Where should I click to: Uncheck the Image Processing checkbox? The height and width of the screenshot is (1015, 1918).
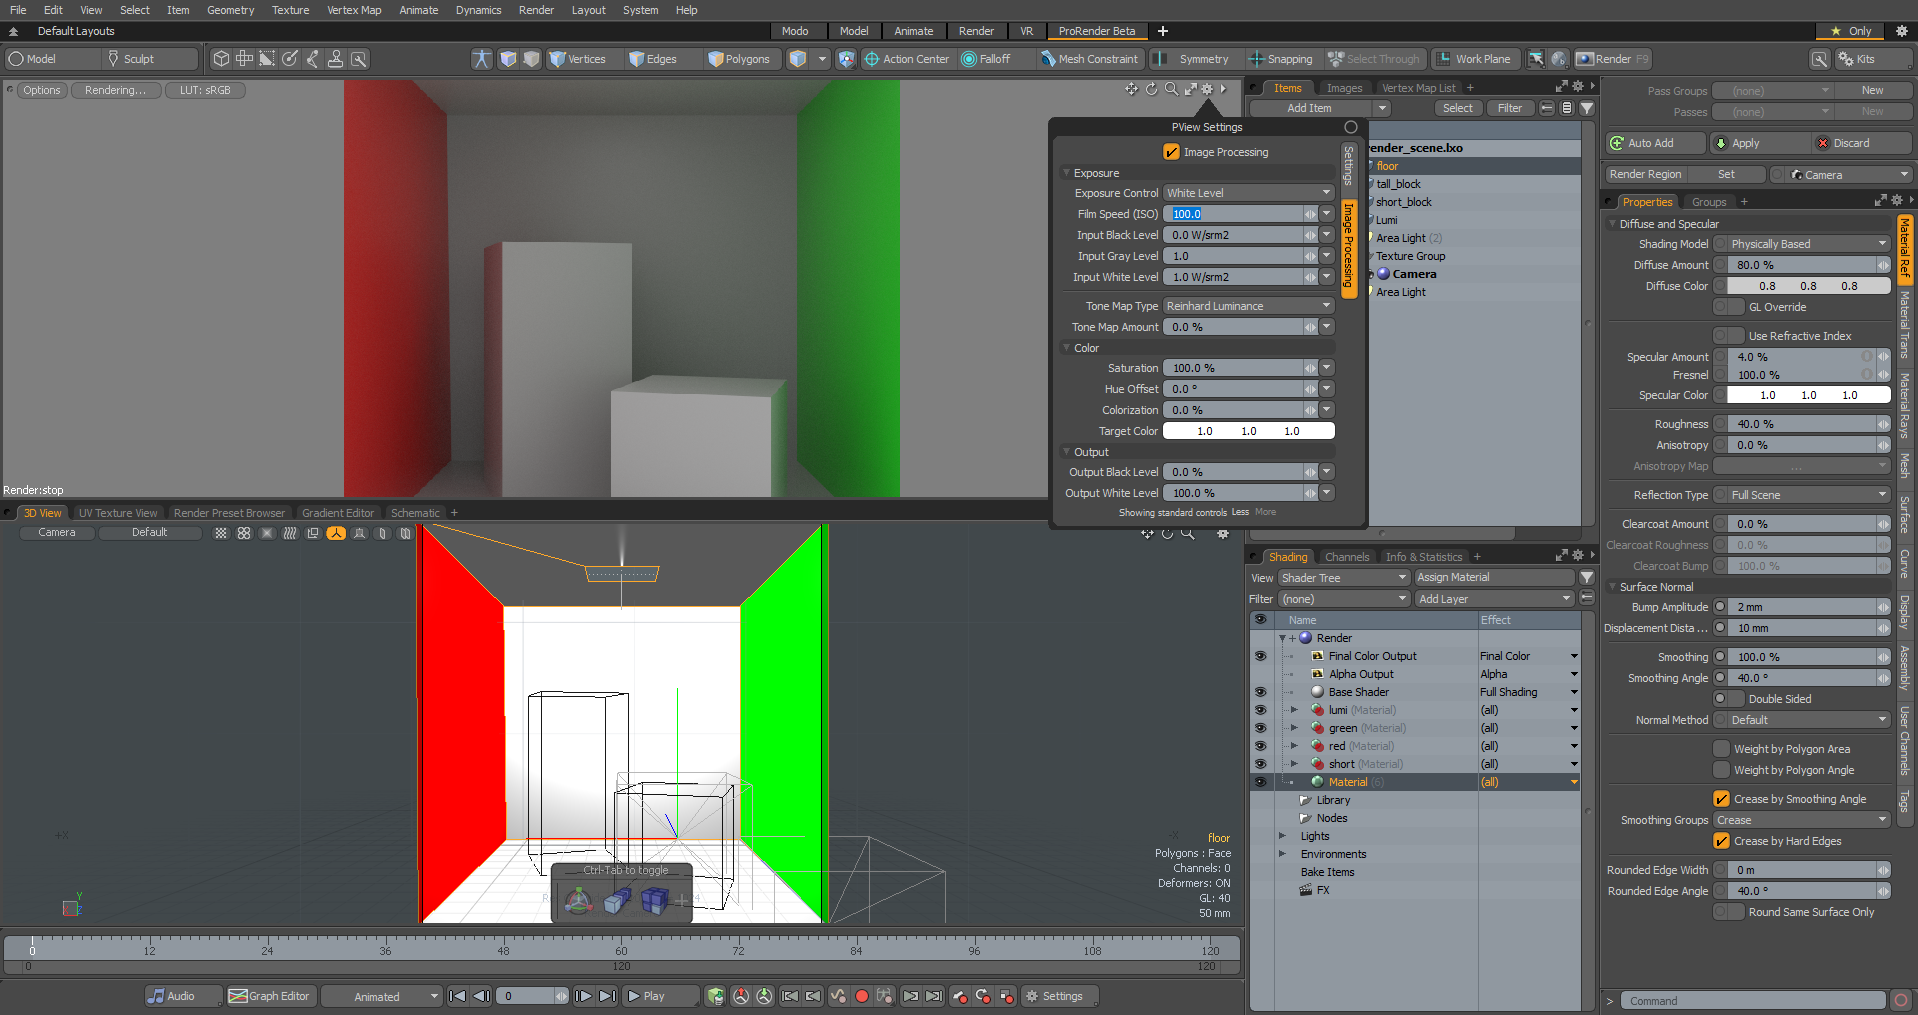[1171, 152]
